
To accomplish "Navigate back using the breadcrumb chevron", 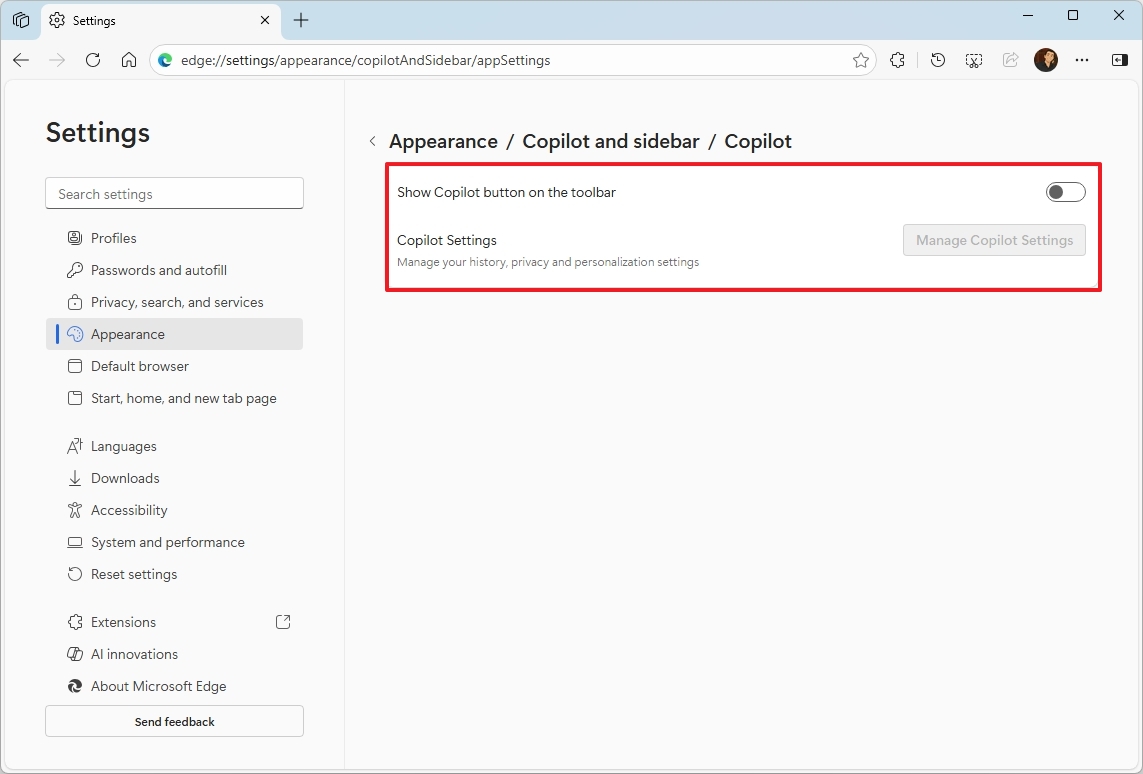I will click(x=372, y=141).
